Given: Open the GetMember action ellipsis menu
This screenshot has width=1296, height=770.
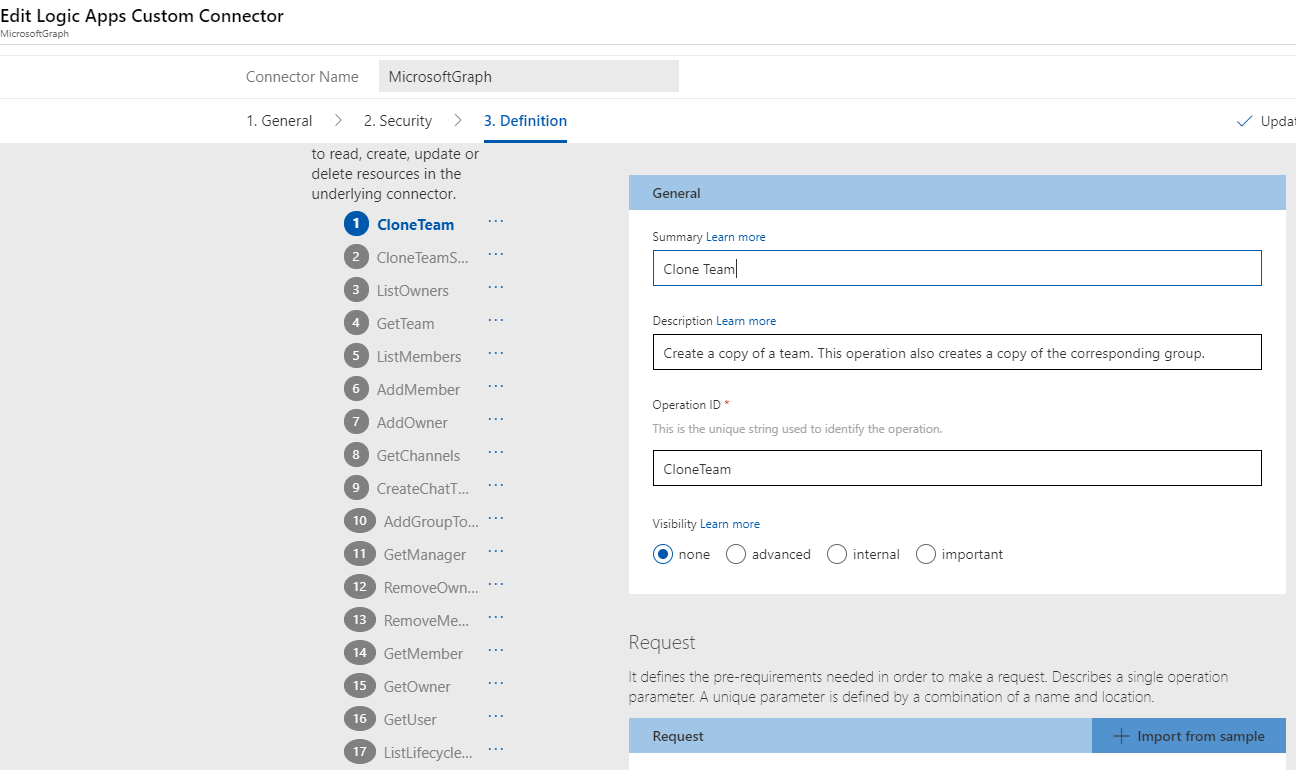Looking at the screenshot, I should point(496,651).
